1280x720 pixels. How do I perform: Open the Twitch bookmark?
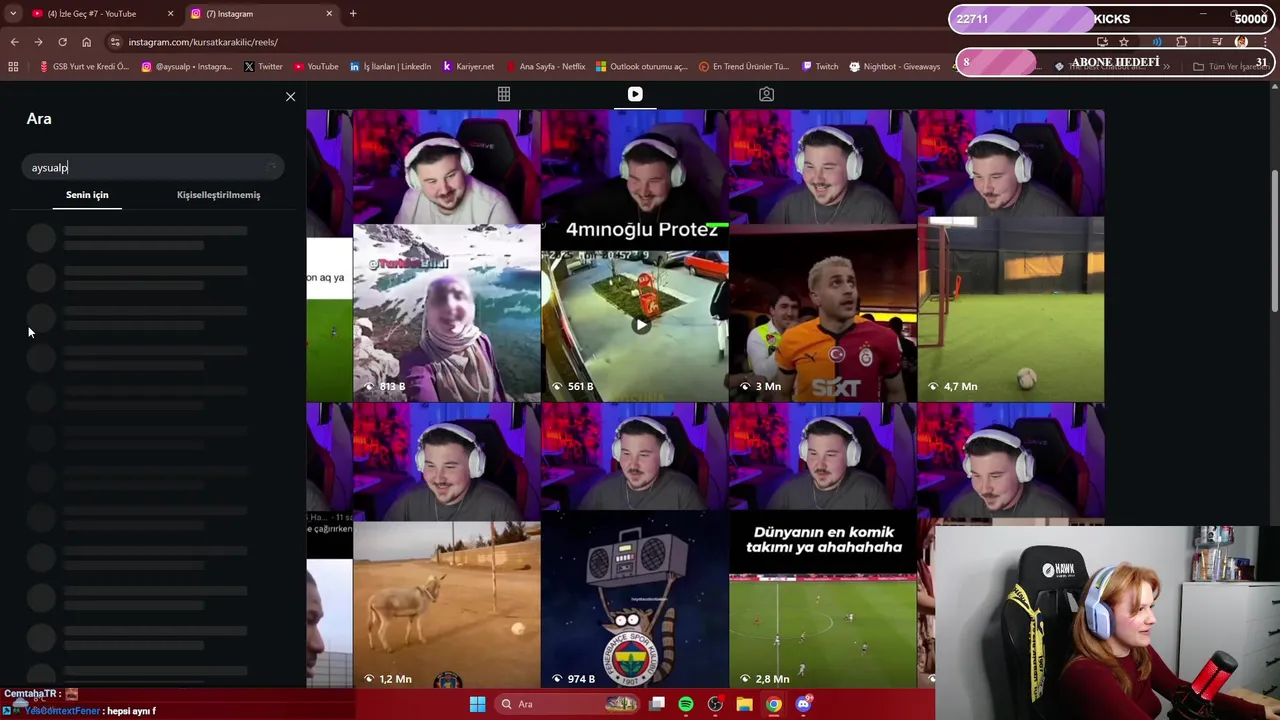(820, 67)
